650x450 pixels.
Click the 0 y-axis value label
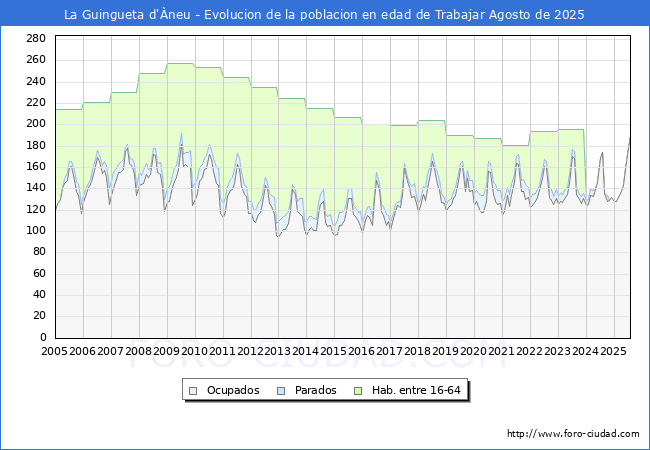click(x=43, y=337)
